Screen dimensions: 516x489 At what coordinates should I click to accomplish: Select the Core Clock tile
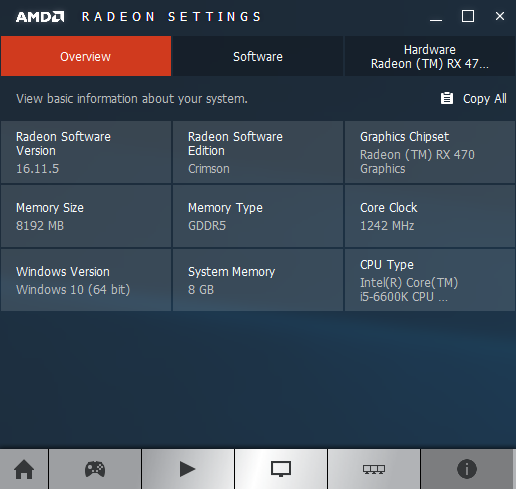[430, 216]
